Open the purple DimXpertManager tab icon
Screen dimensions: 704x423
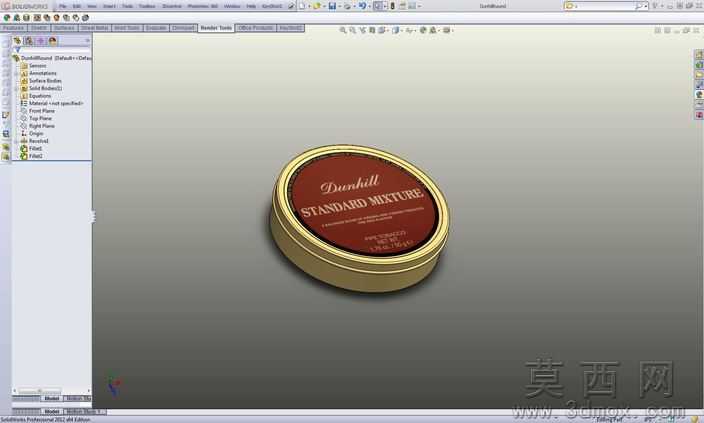40,41
